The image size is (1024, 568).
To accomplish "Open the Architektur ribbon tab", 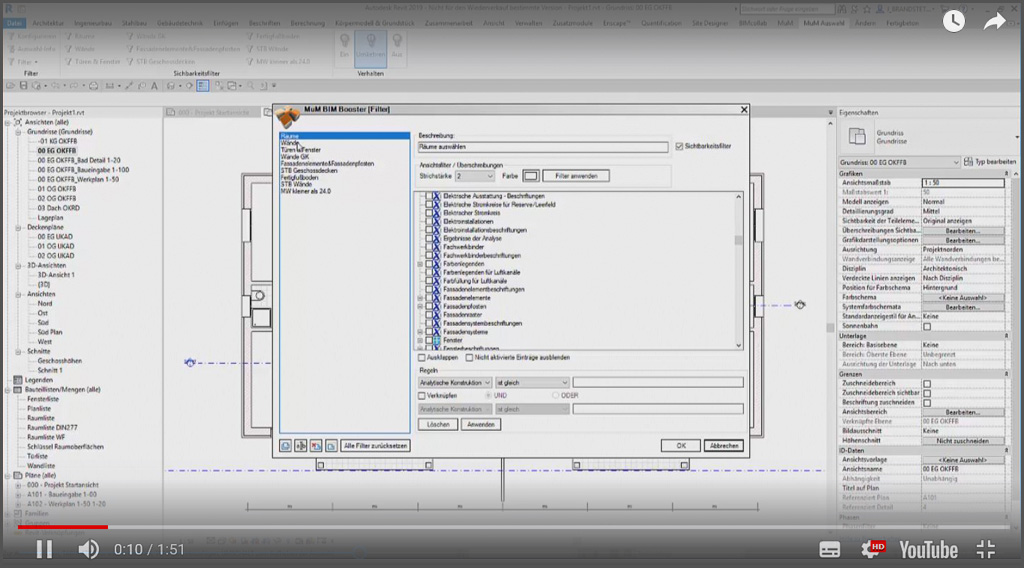I will (48, 21).
